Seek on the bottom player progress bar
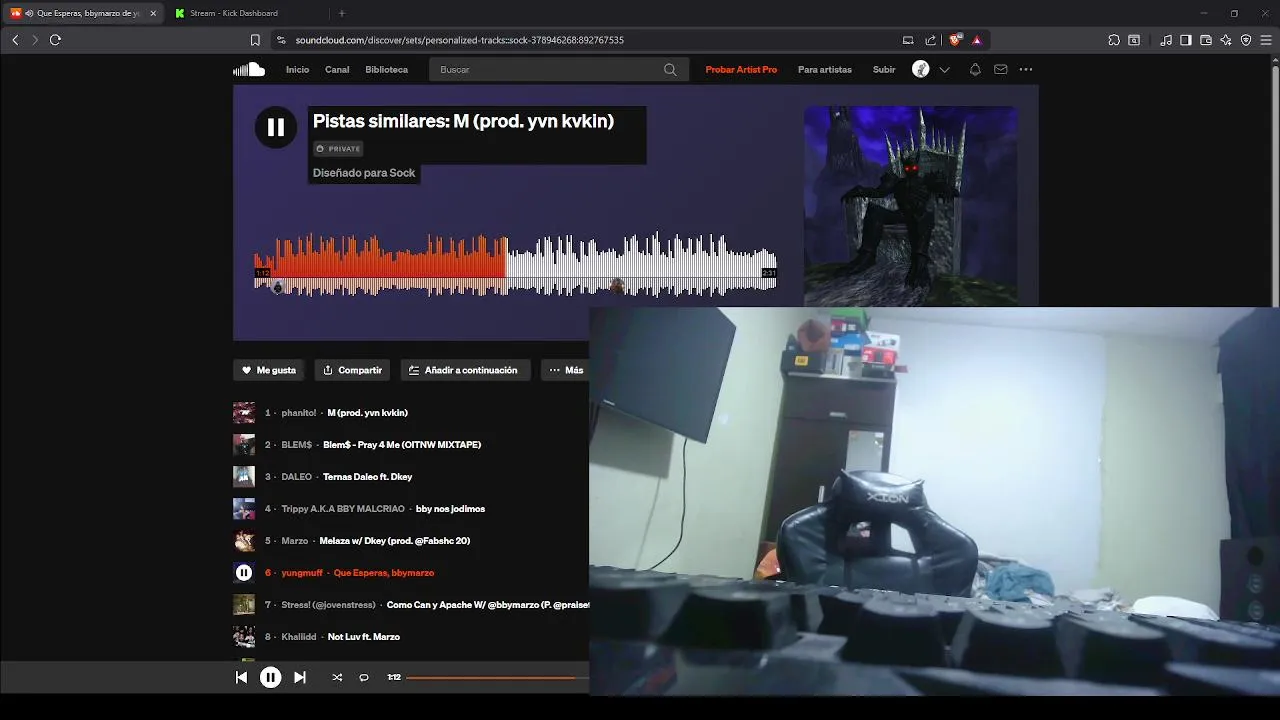This screenshot has width=1280, height=720. [x=497, y=677]
